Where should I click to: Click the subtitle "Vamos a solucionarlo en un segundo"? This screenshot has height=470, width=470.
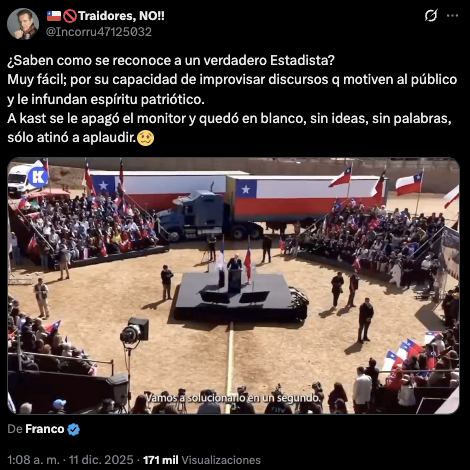(x=233, y=398)
